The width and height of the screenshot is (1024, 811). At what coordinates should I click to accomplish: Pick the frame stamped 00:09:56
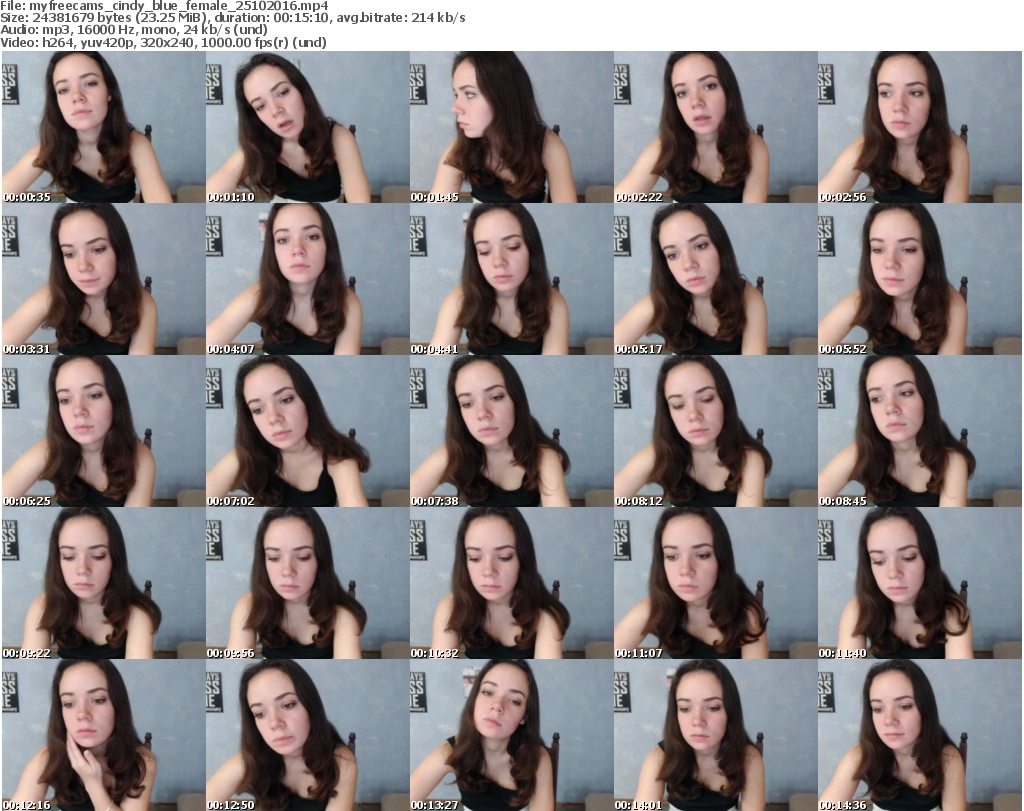308,583
